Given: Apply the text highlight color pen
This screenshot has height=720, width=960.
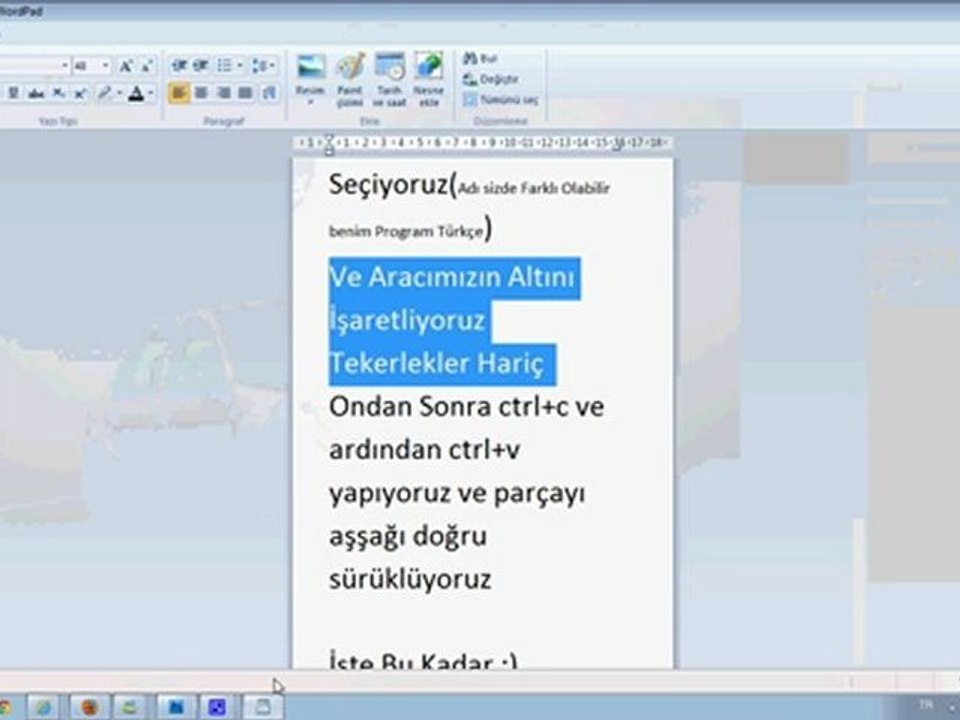Looking at the screenshot, I should click(x=105, y=94).
